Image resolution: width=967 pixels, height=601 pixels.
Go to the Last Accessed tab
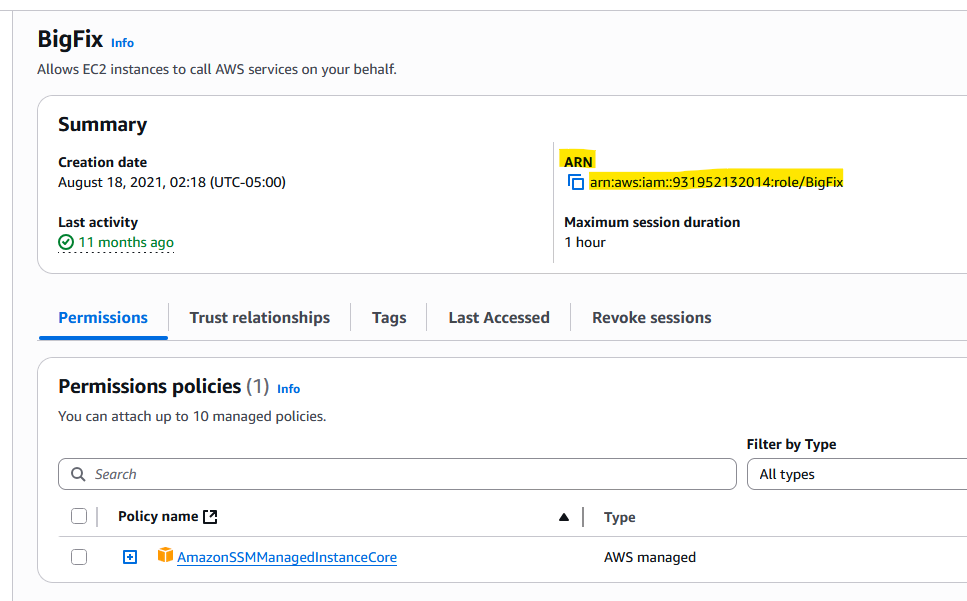point(499,317)
